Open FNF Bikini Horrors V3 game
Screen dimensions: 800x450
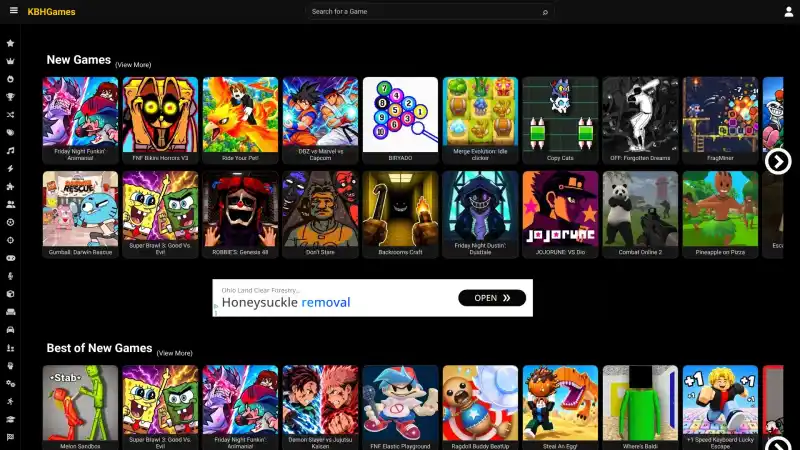tap(160, 120)
